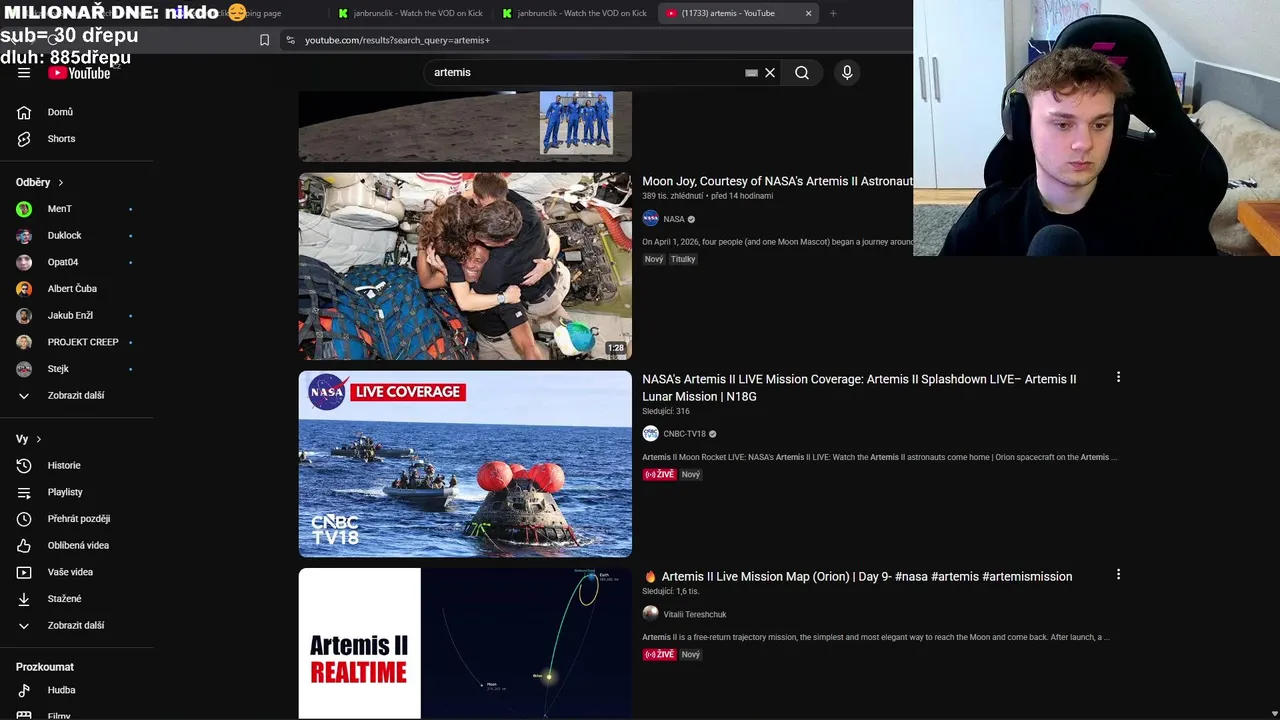The image size is (1280, 720).
Task: Bookmark this page with the address bar icon
Action: [264, 40]
